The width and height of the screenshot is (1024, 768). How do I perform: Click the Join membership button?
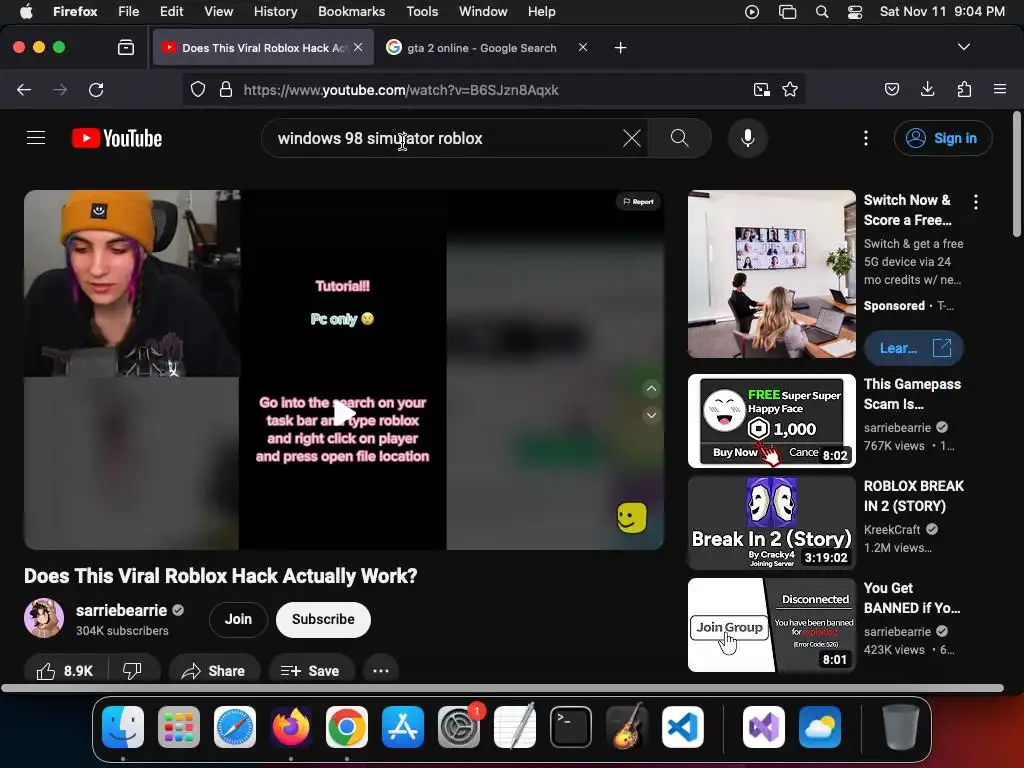click(x=238, y=620)
